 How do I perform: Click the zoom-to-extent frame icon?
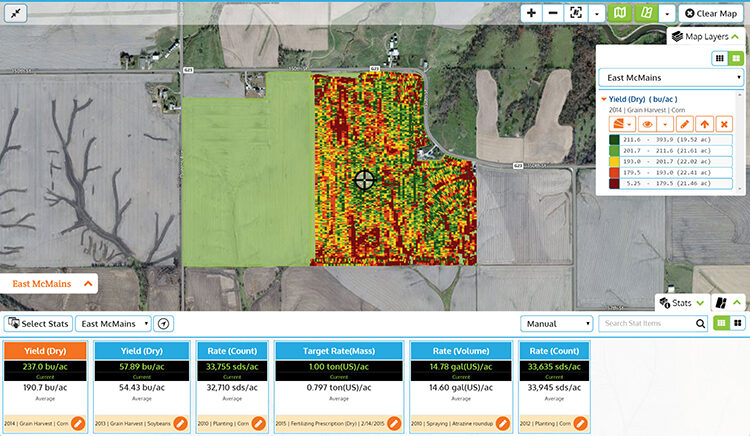point(576,14)
